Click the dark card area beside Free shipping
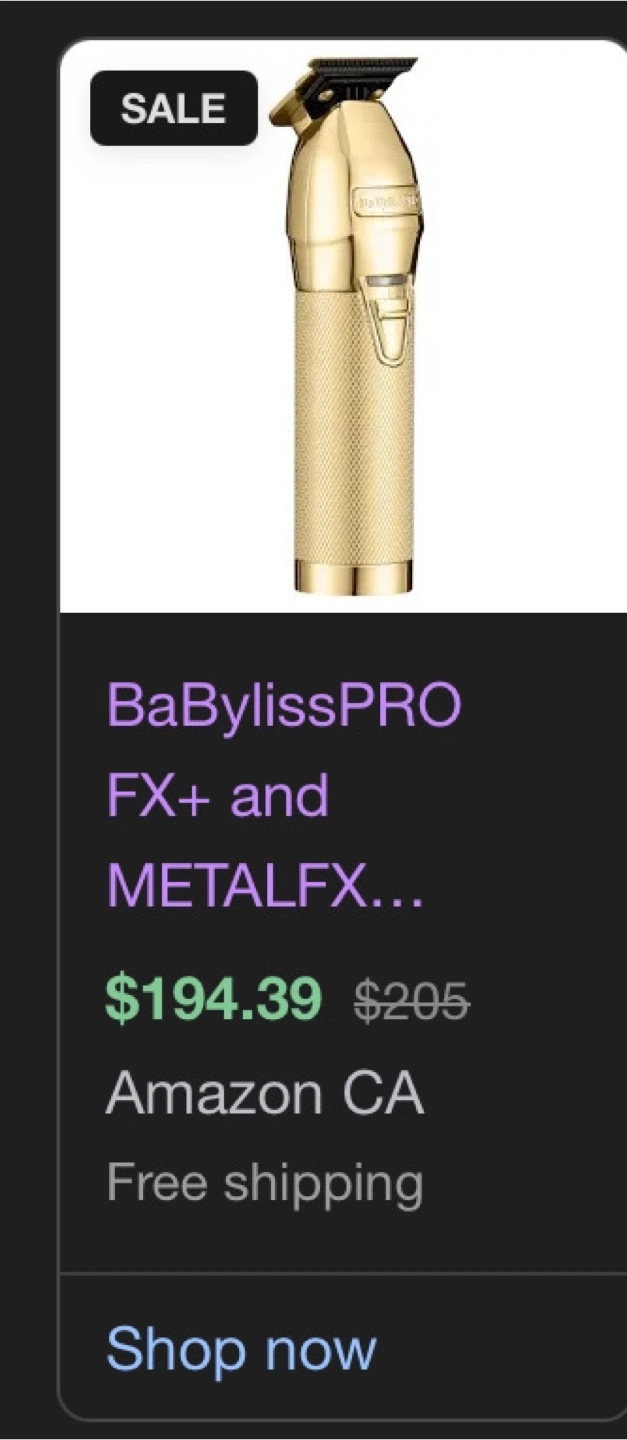The image size is (627, 1440). point(525,1184)
